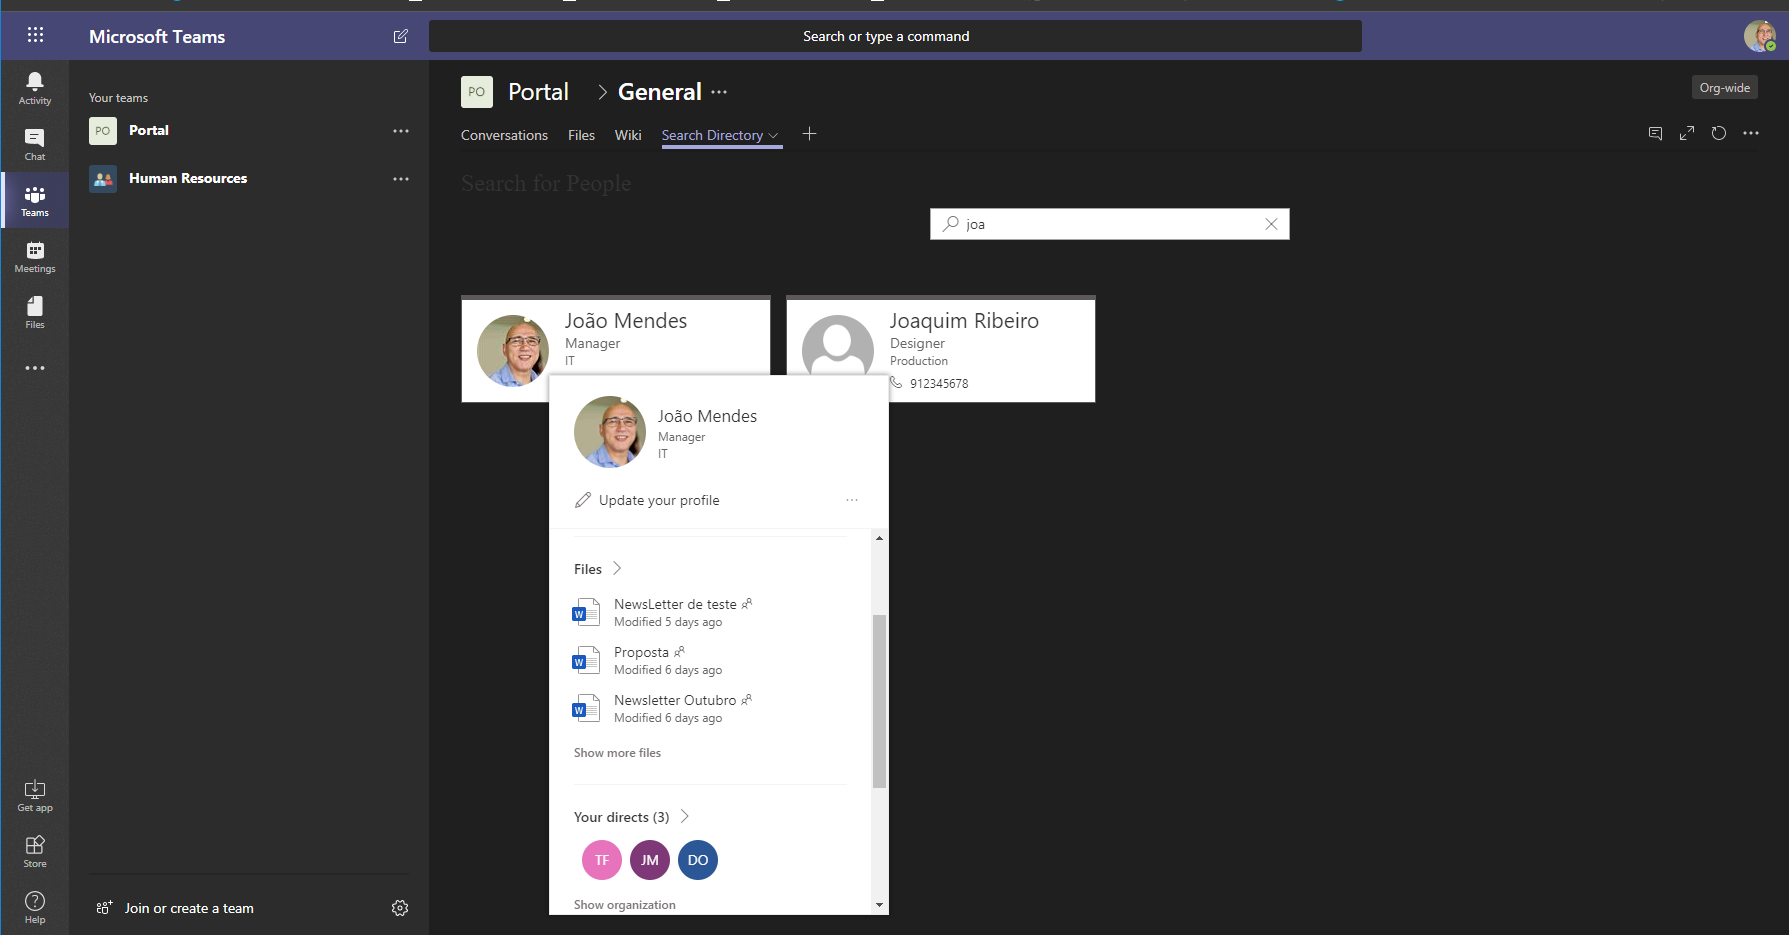Open Search Directory tab dropdown arrow
The width and height of the screenshot is (1789, 935).
[773, 136]
